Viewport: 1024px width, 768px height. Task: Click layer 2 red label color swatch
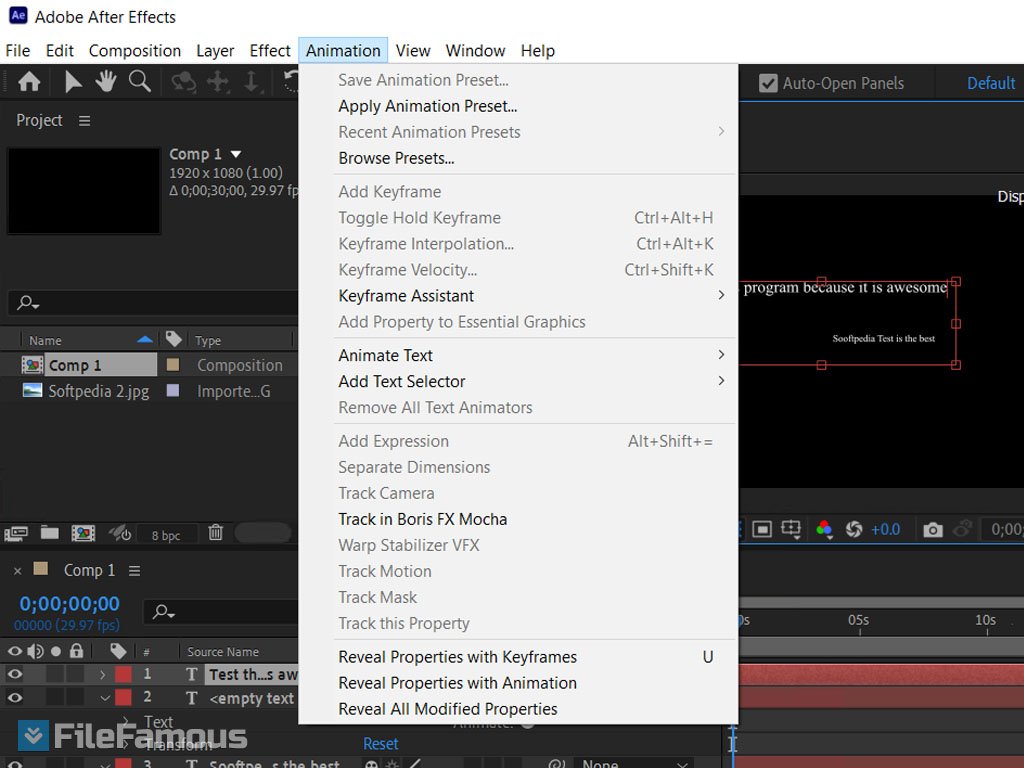click(123, 698)
